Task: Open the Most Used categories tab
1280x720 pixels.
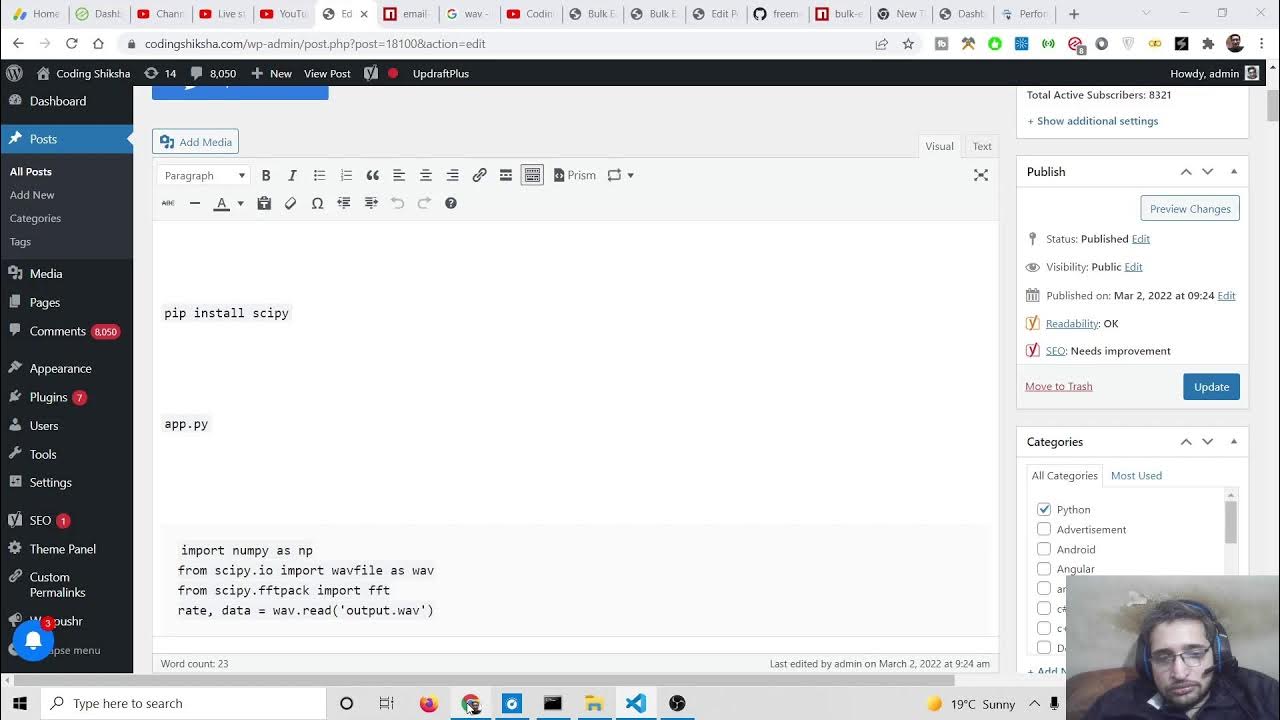Action: (x=1136, y=475)
